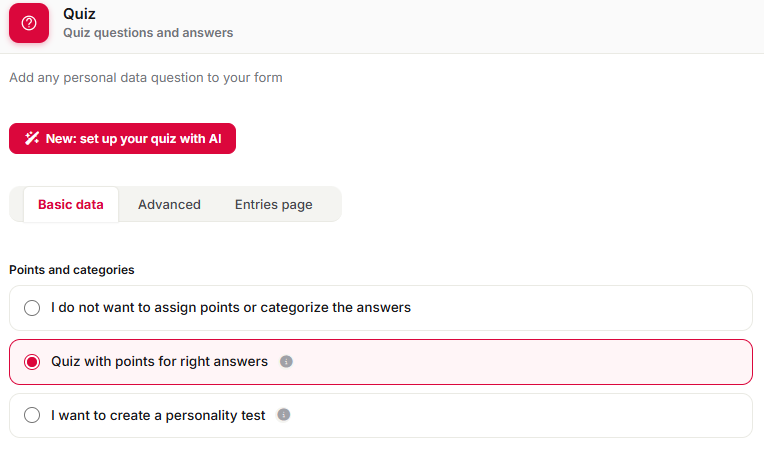Open info icon beside Quiz with points option

[286, 362]
